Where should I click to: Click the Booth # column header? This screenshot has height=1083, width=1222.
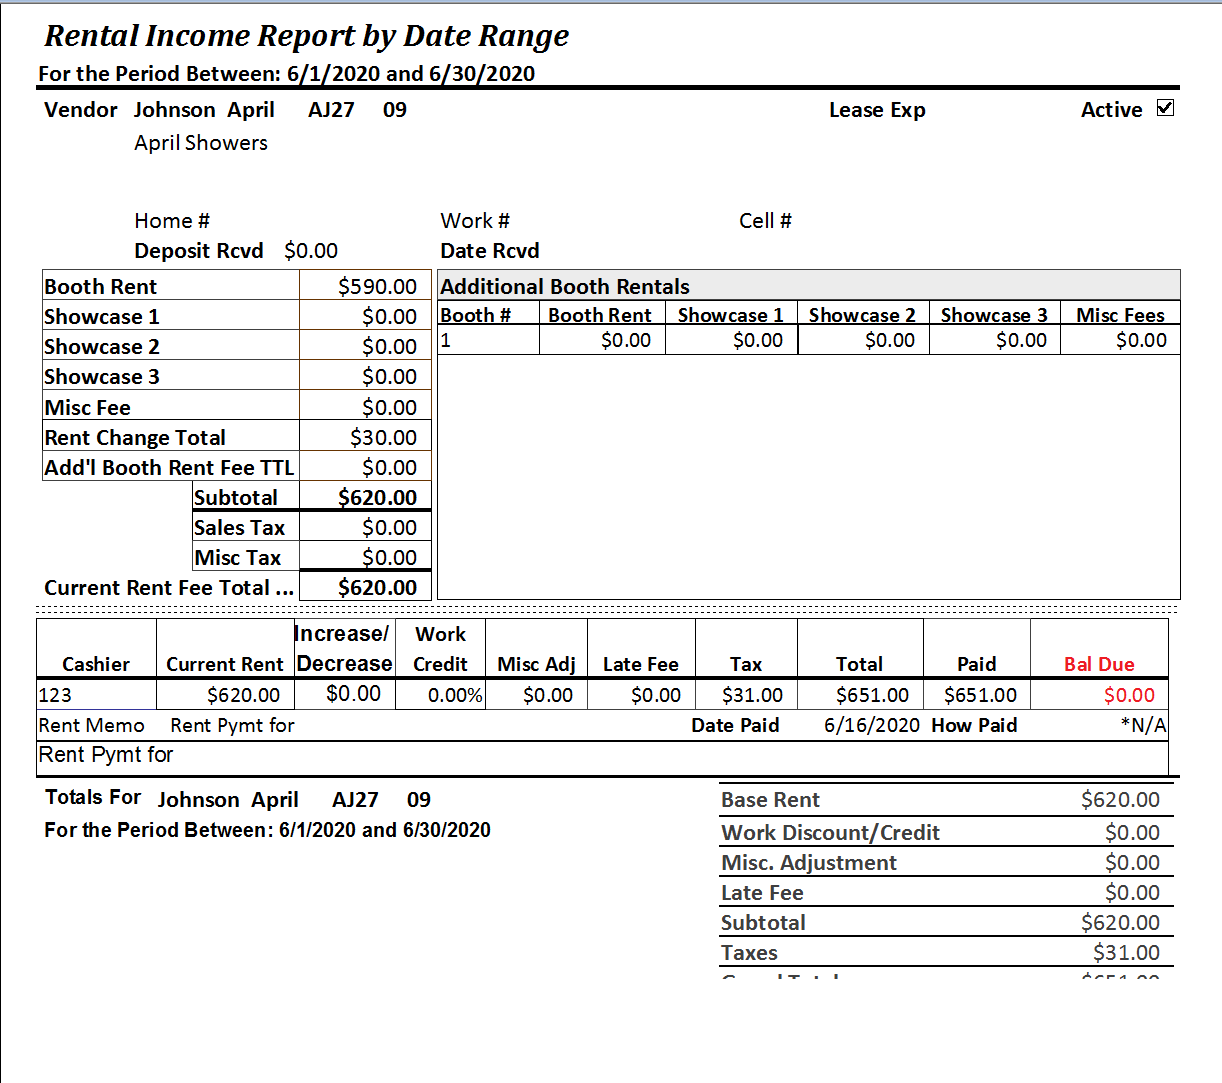[476, 315]
